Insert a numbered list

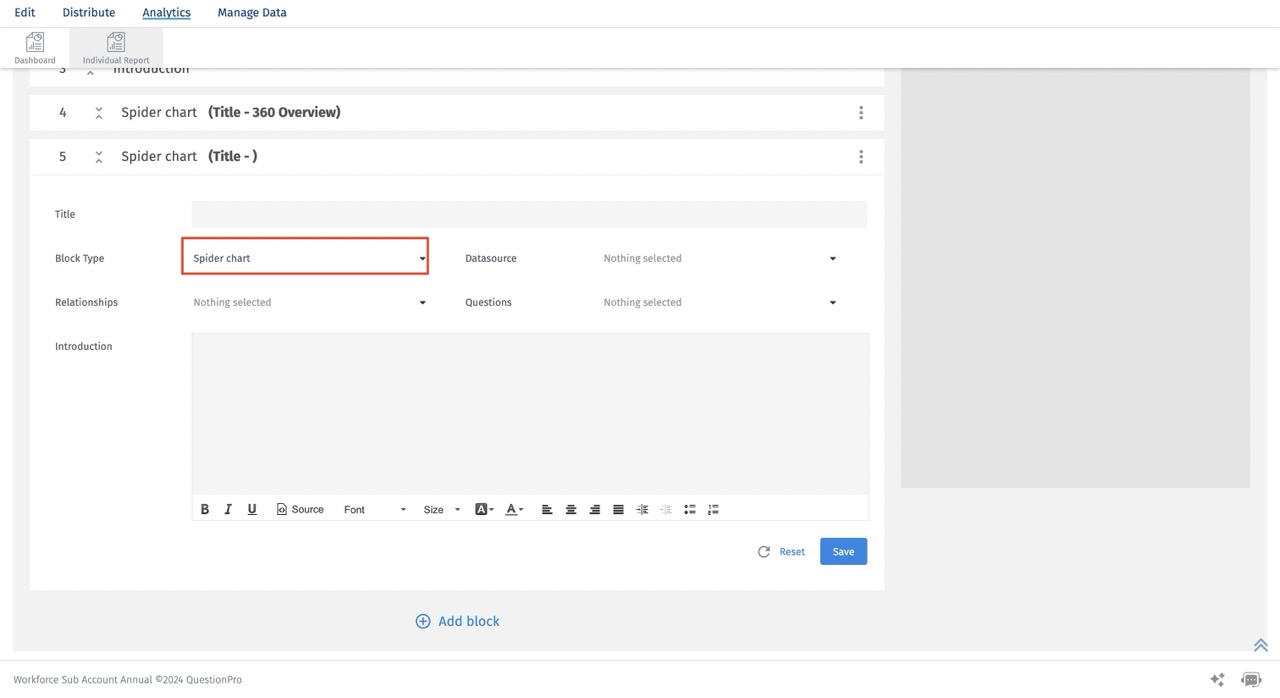[713, 509]
